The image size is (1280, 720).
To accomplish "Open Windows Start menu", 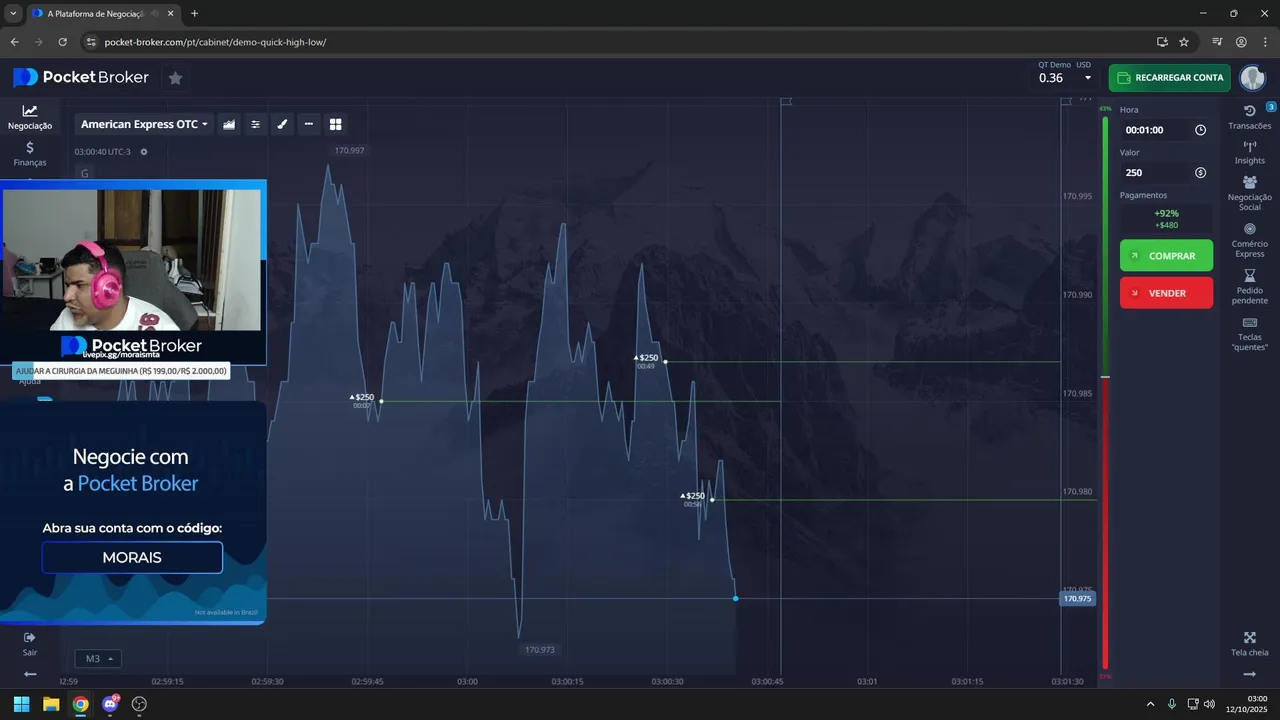I will pos(21,704).
